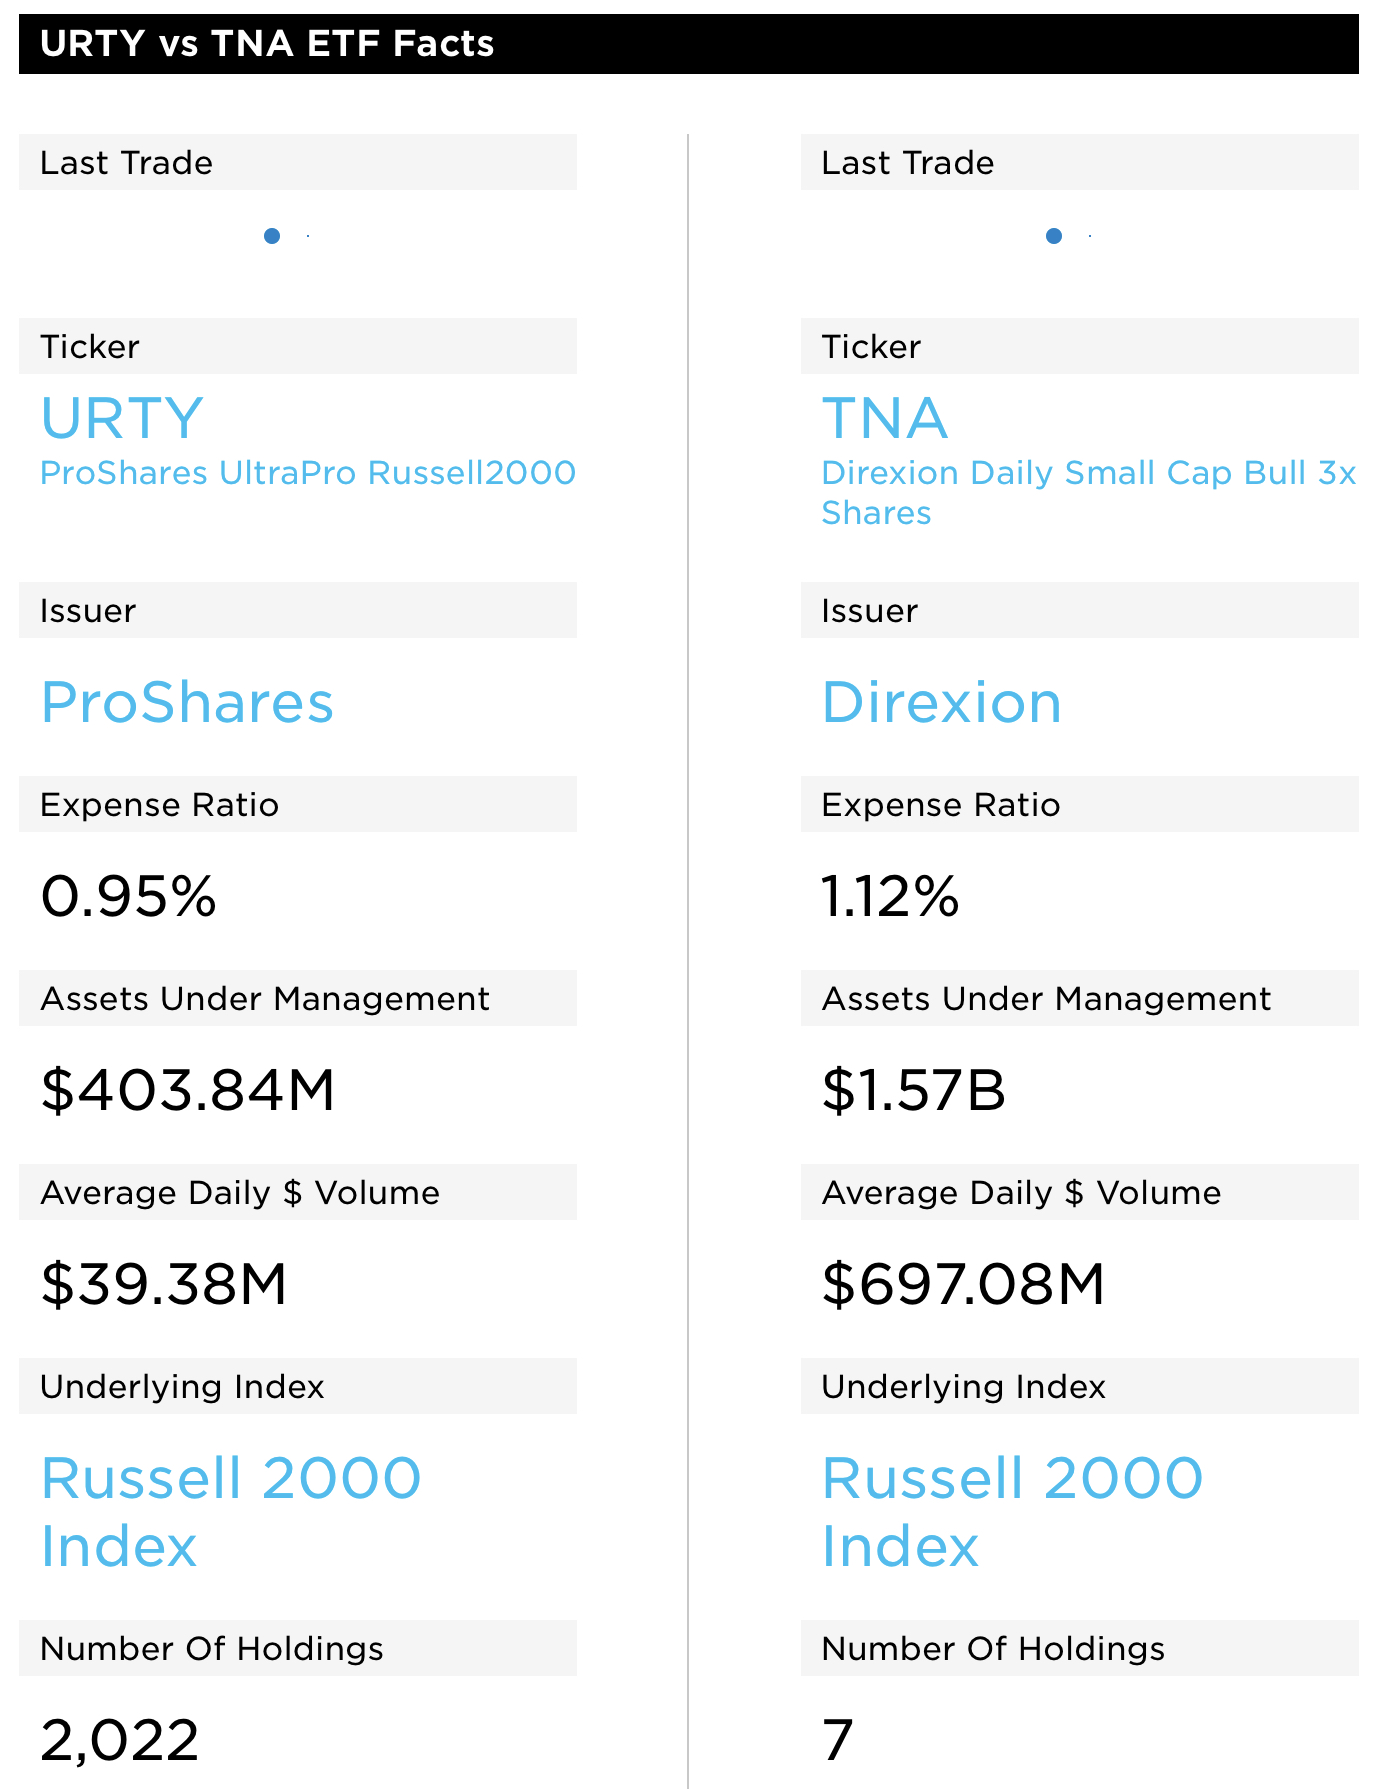Click the URTY Last Trade label
Viewport: 1377px width, 1789px height.
126,163
